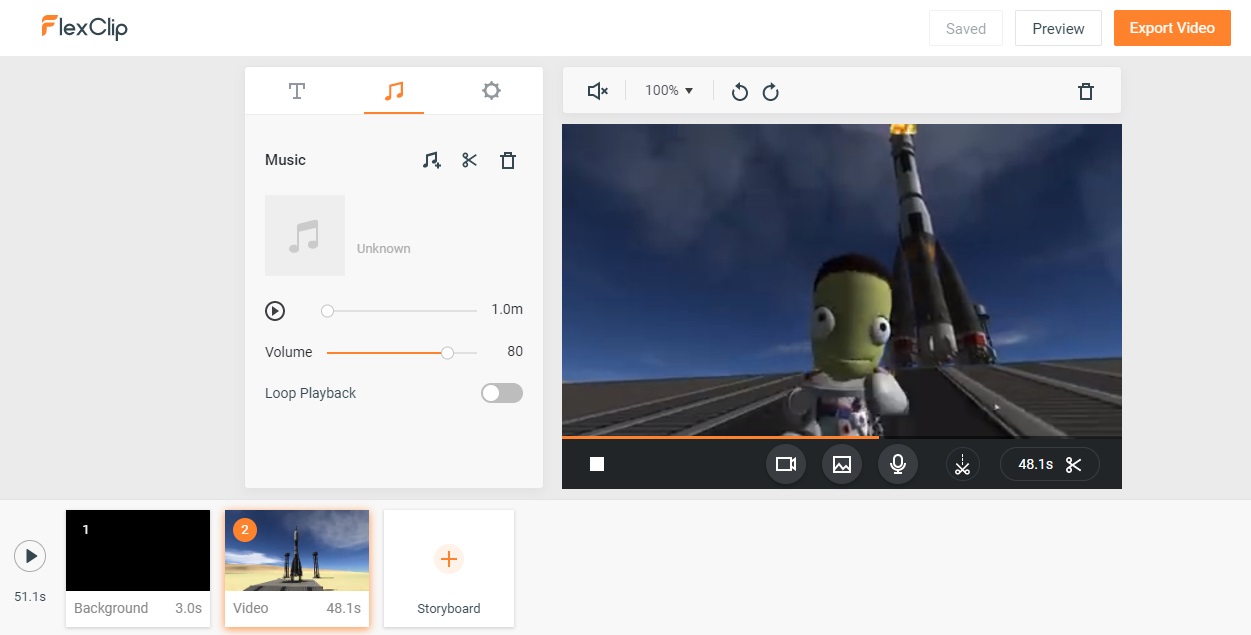
Task: Select the black Background clip thumbnail
Action: click(x=138, y=550)
